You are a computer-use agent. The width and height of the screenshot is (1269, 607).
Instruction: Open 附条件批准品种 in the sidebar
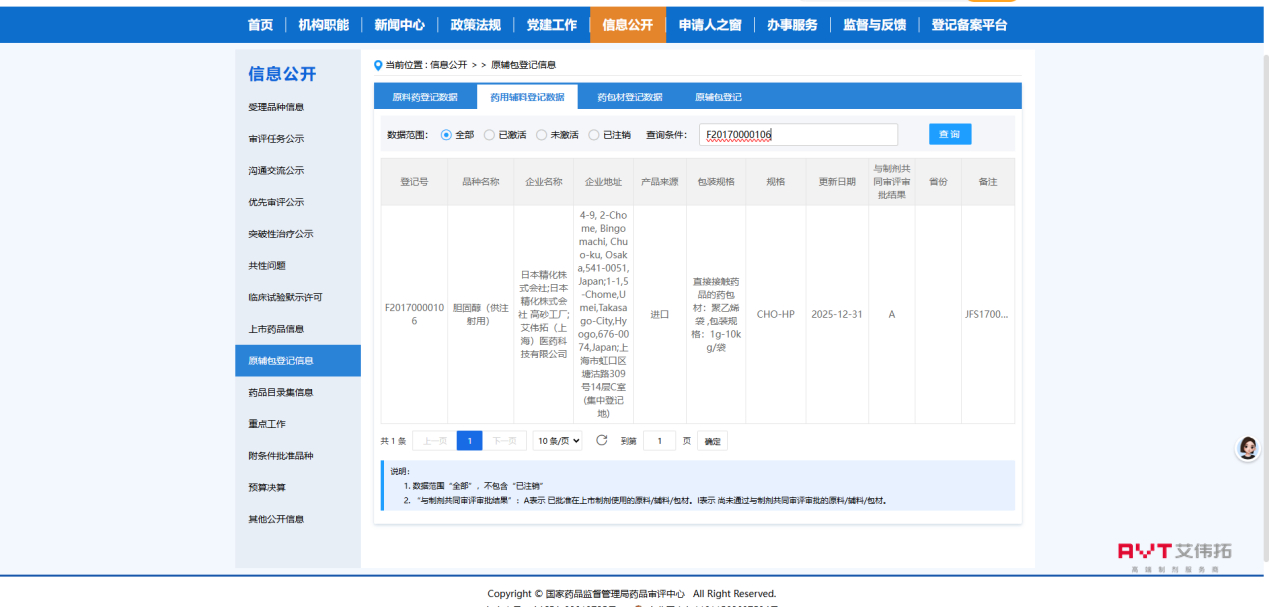298,456
